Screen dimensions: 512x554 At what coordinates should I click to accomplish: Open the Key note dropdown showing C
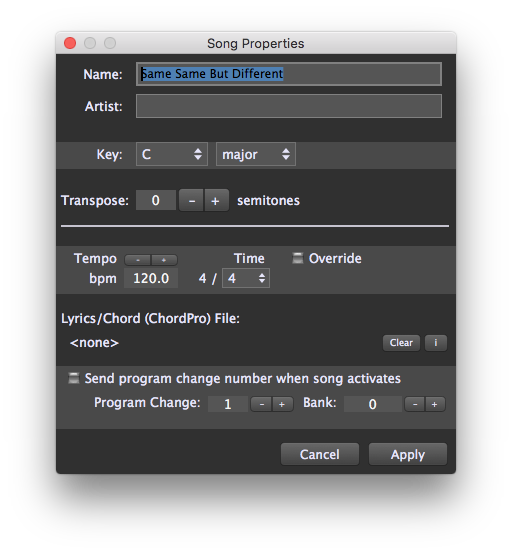(x=172, y=154)
